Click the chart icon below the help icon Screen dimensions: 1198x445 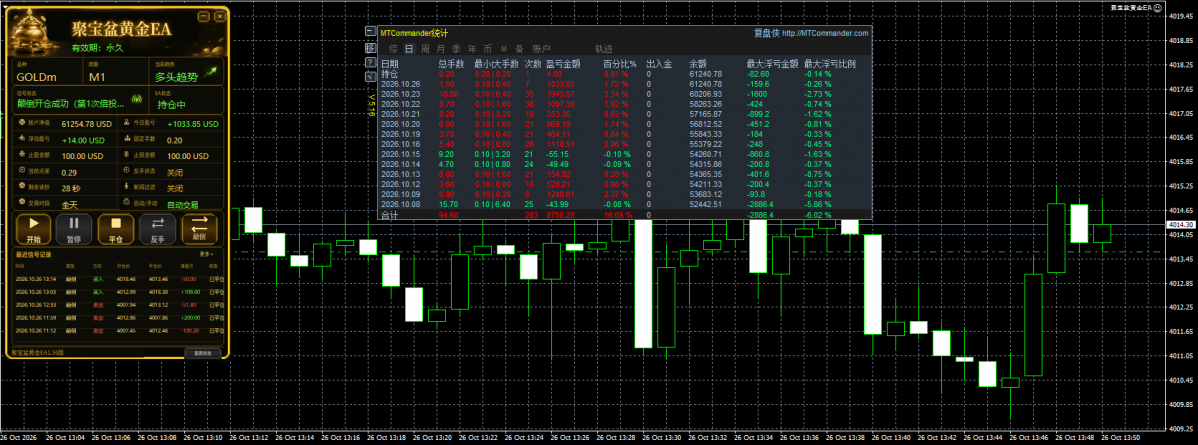[370, 76]
